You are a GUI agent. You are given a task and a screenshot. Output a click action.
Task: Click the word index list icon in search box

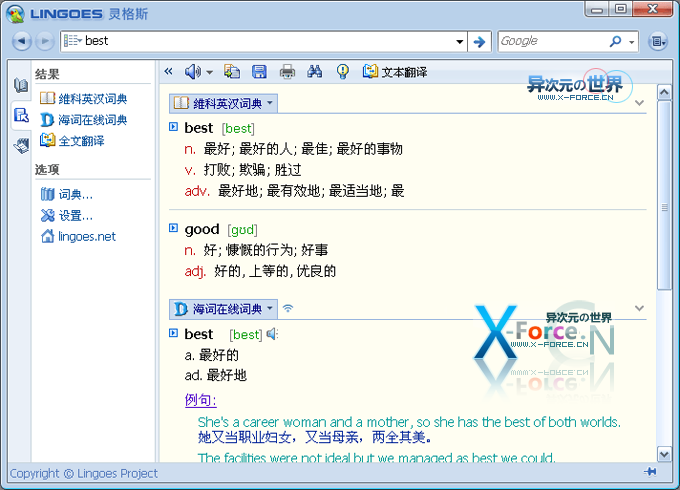click(72, 41)
